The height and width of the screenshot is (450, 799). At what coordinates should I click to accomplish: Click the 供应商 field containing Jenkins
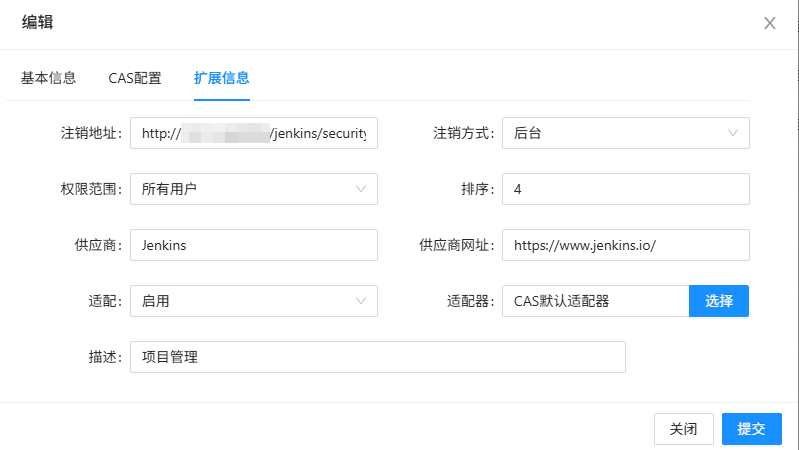[x=254, y=245]
